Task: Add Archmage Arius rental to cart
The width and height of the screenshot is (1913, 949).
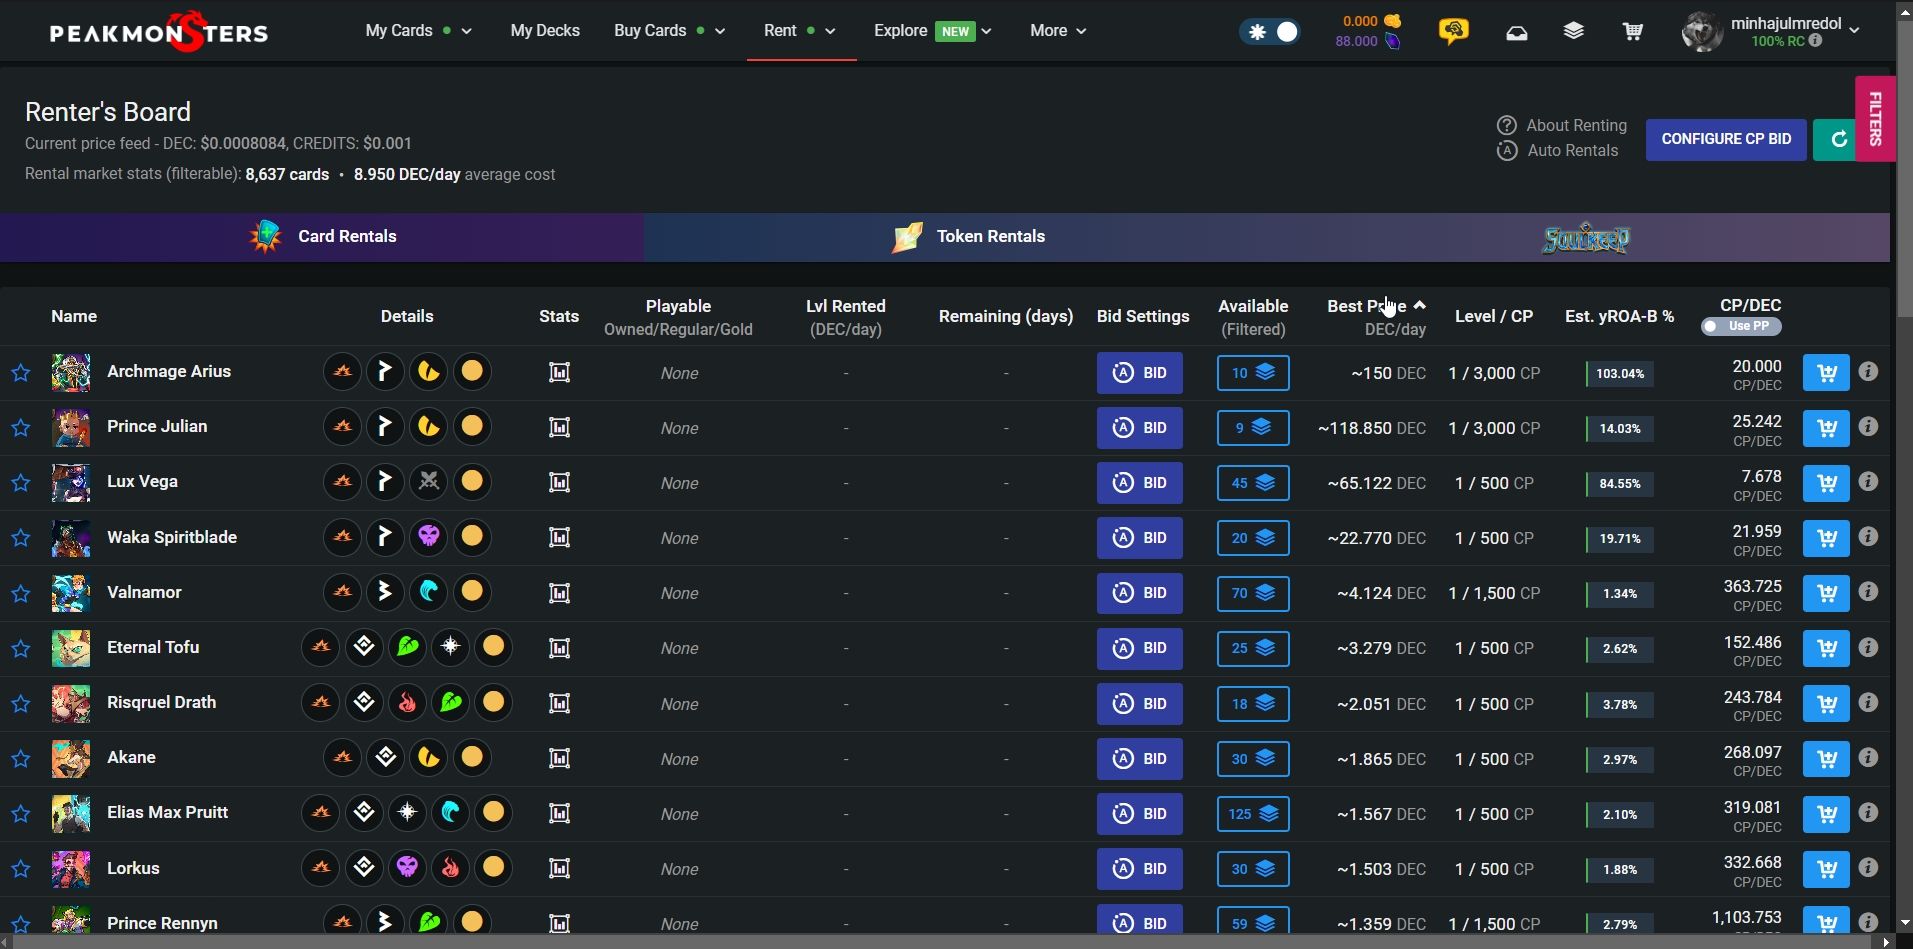Action: click(1826, 373)
